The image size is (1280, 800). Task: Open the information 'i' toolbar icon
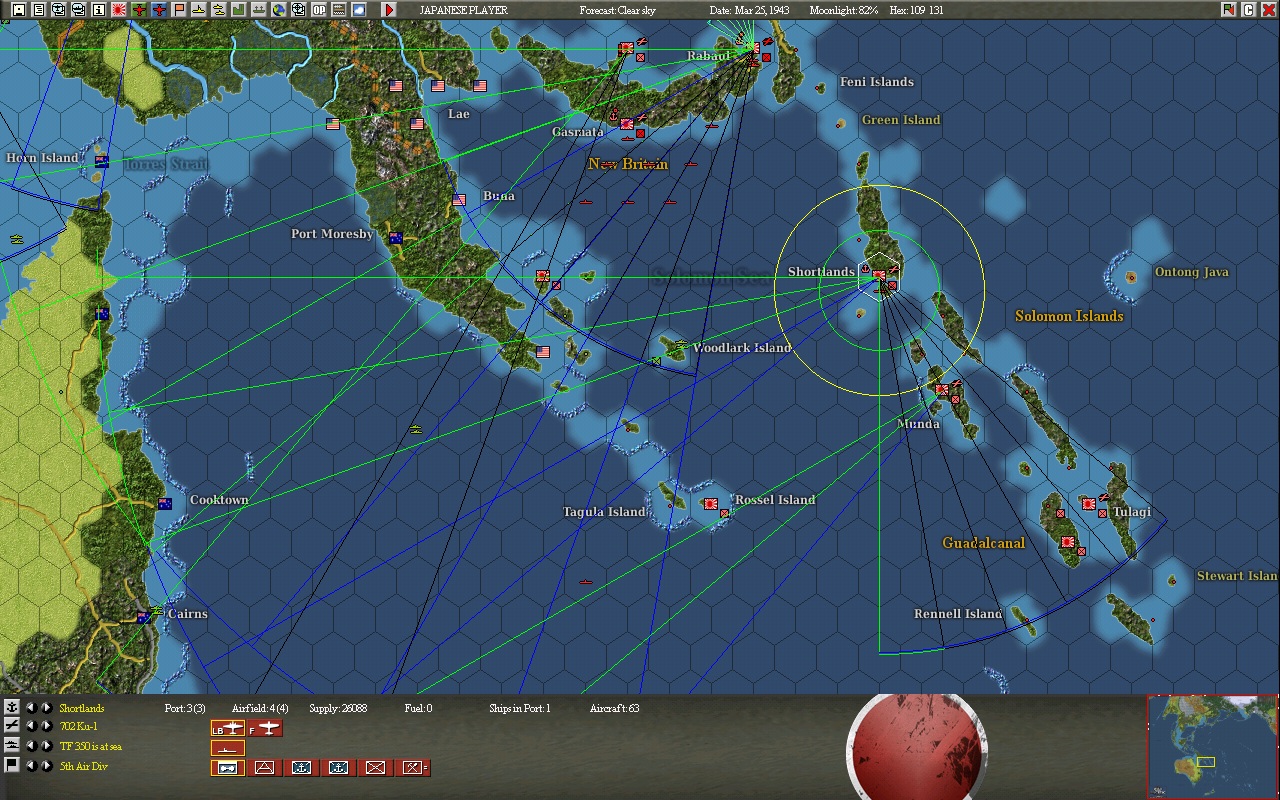(x=99, y=10)
